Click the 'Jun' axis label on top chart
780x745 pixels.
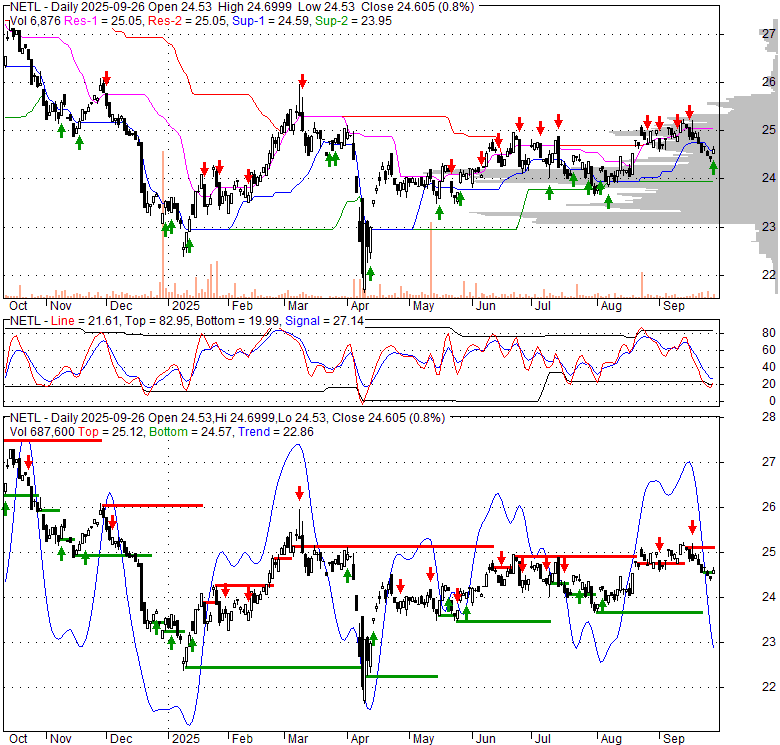(x=486, y=305)
